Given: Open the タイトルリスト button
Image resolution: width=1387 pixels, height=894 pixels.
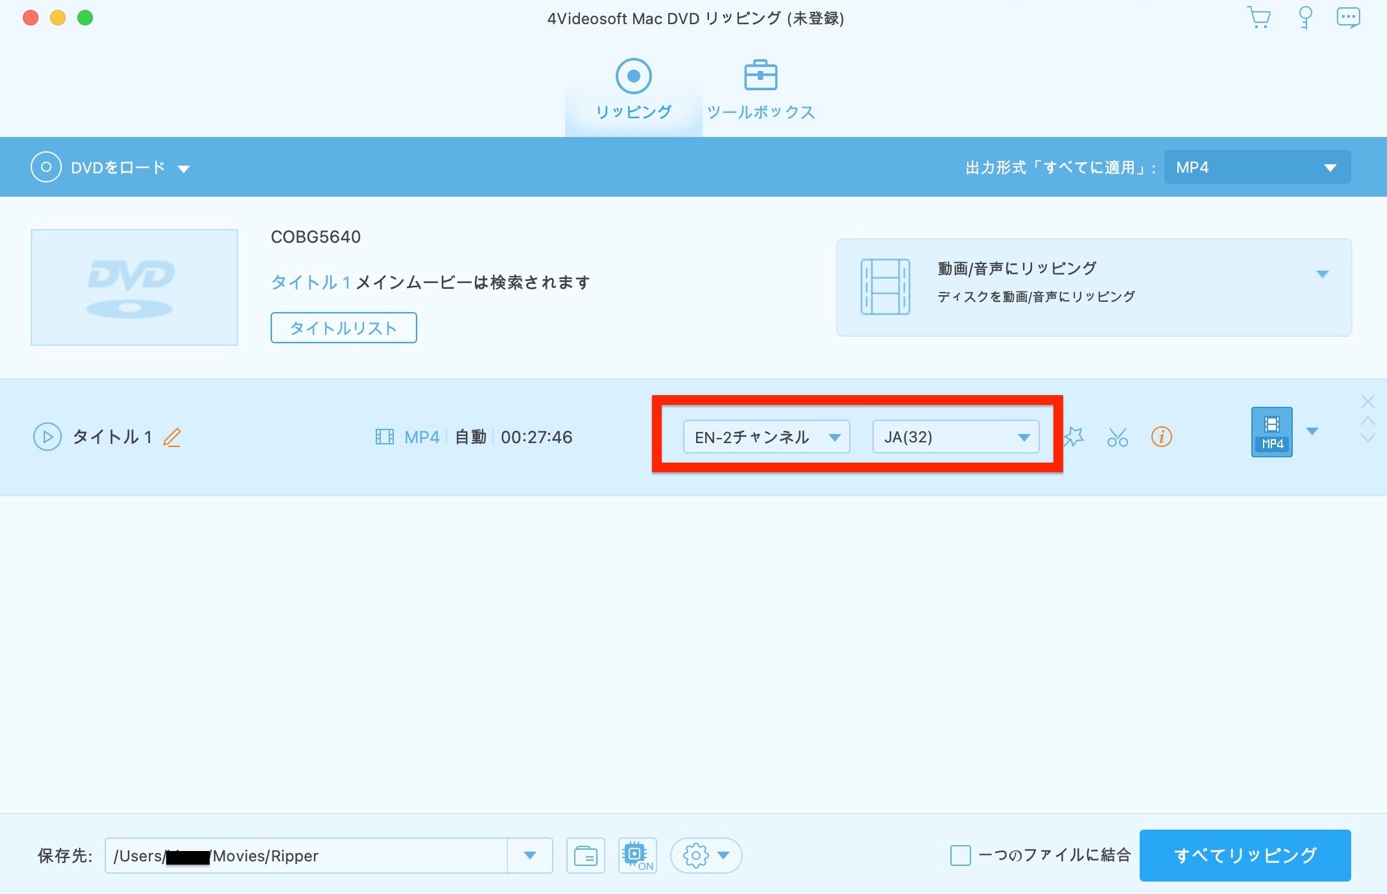Looking at the screenshot, I should (x=343, y=328).
